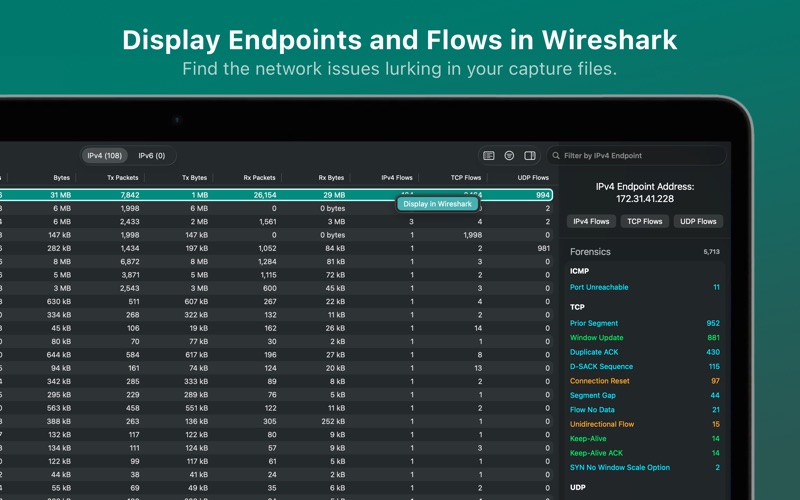
Task: Click the 334 kB Bytes cell
Action: (59, 315)
